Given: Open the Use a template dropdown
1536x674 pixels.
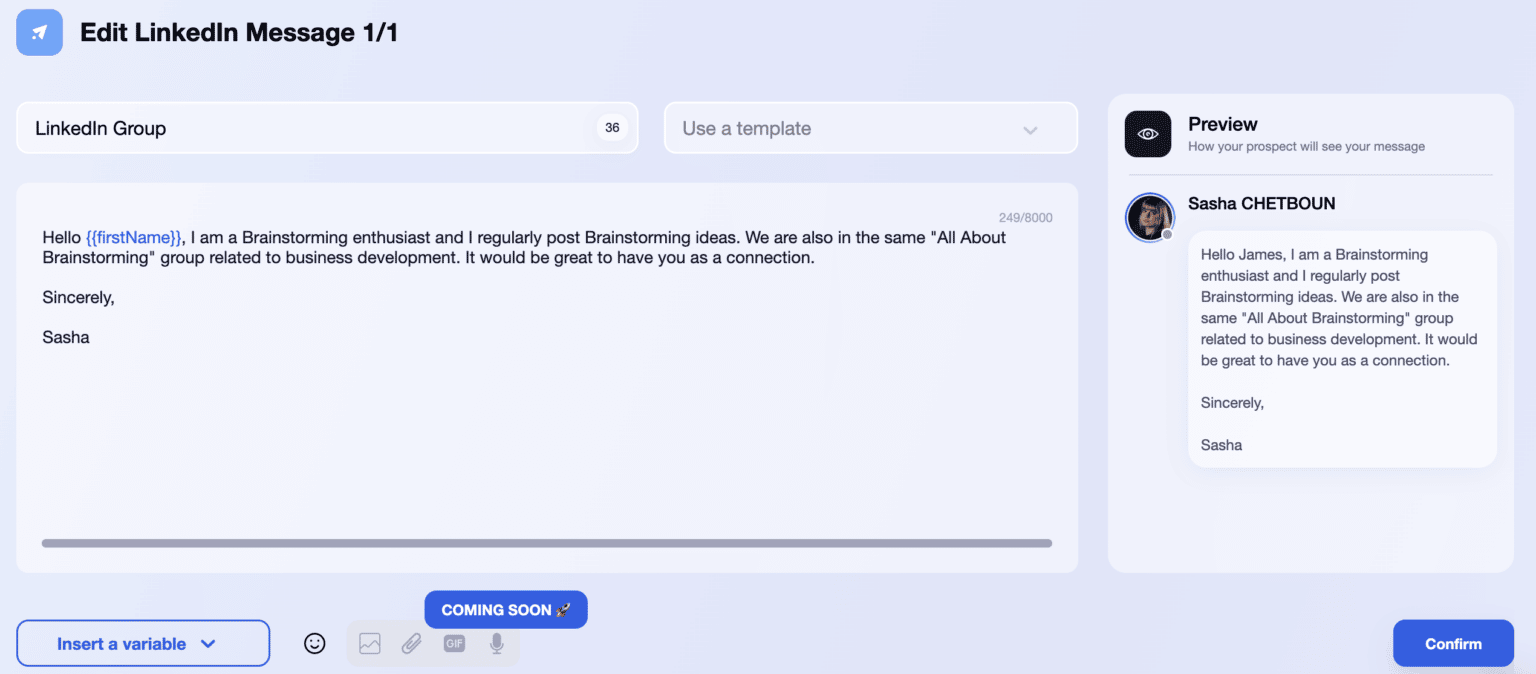Looking at the screenshot, I should click(x=871, y=128).
